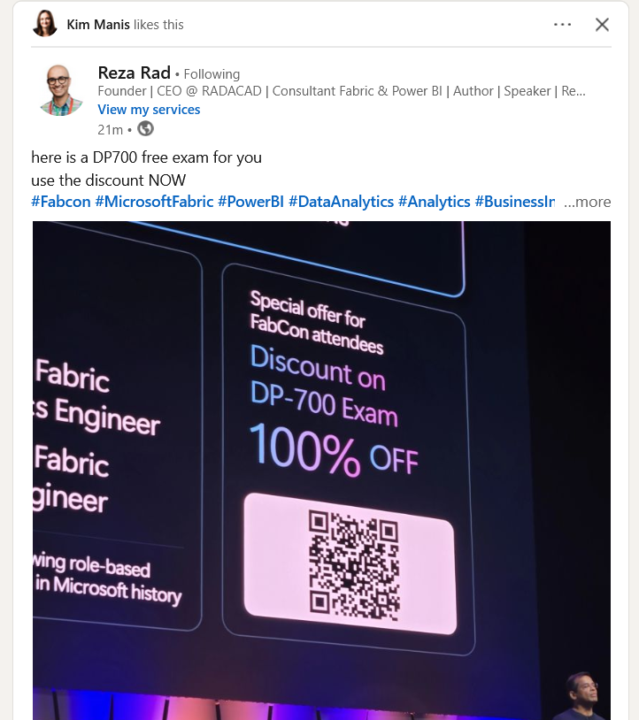The height and width of the screenshot is (720, 639).
Task: Open the DP-700 exam discount image
Action: 321,471
